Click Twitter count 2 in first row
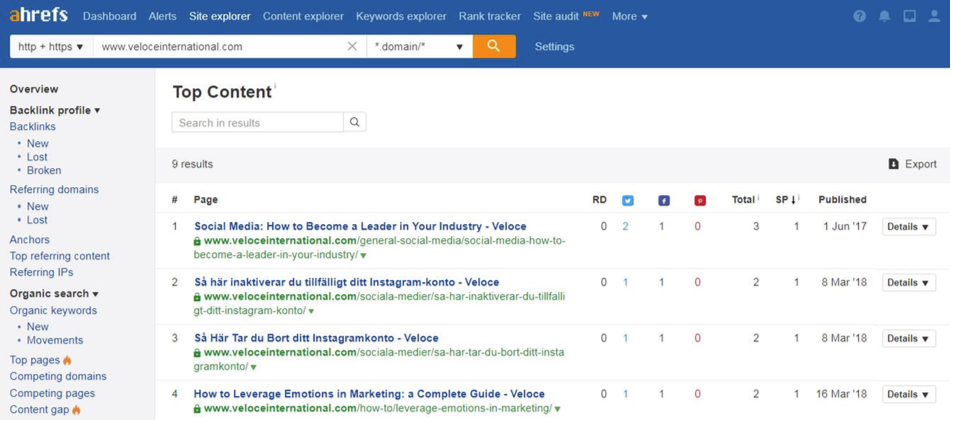Viewport: 953px width, 422px height. pyautogui.click(x=625, y=226)
